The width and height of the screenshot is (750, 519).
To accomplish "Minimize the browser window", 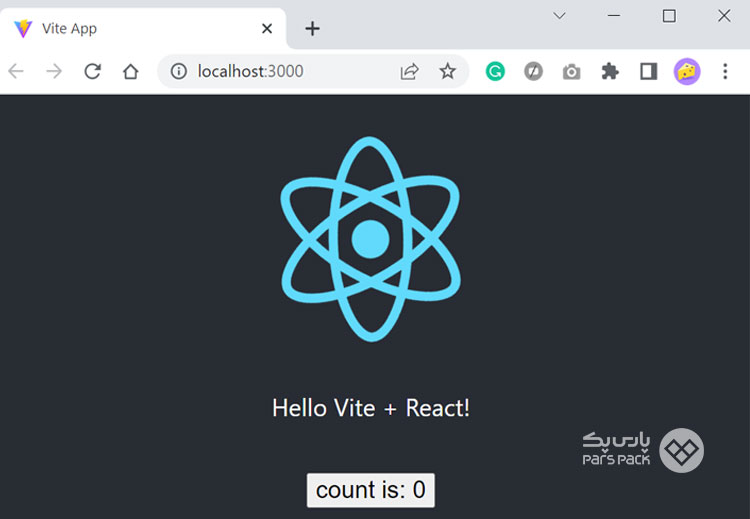I will tap(614, 16).
